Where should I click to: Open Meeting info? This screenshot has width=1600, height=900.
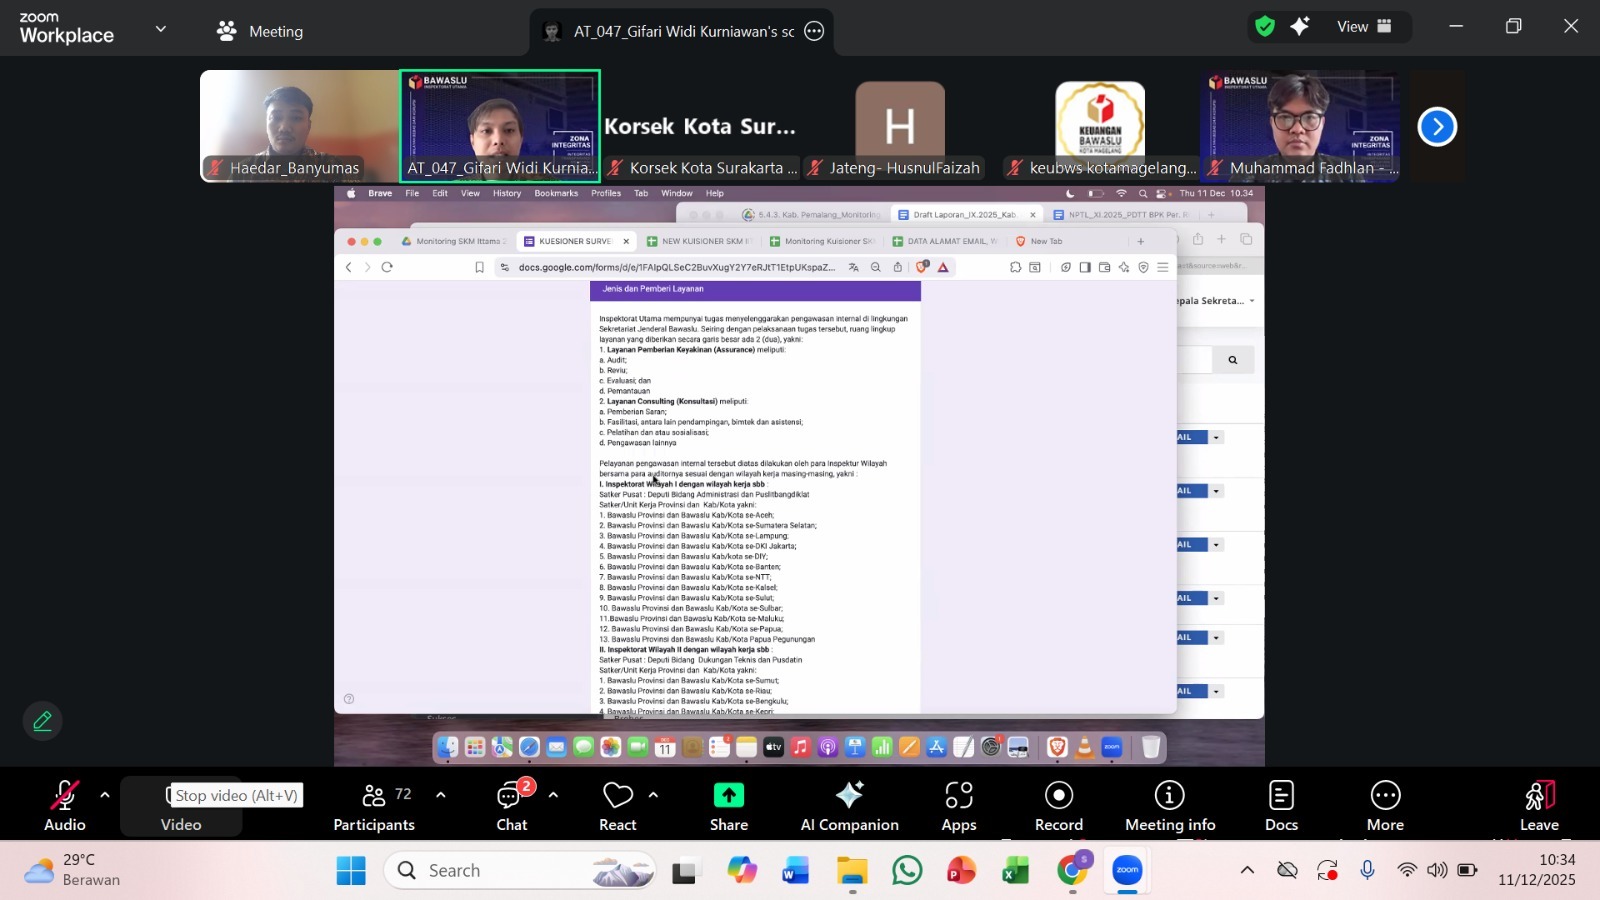[x=1169, y=806]
